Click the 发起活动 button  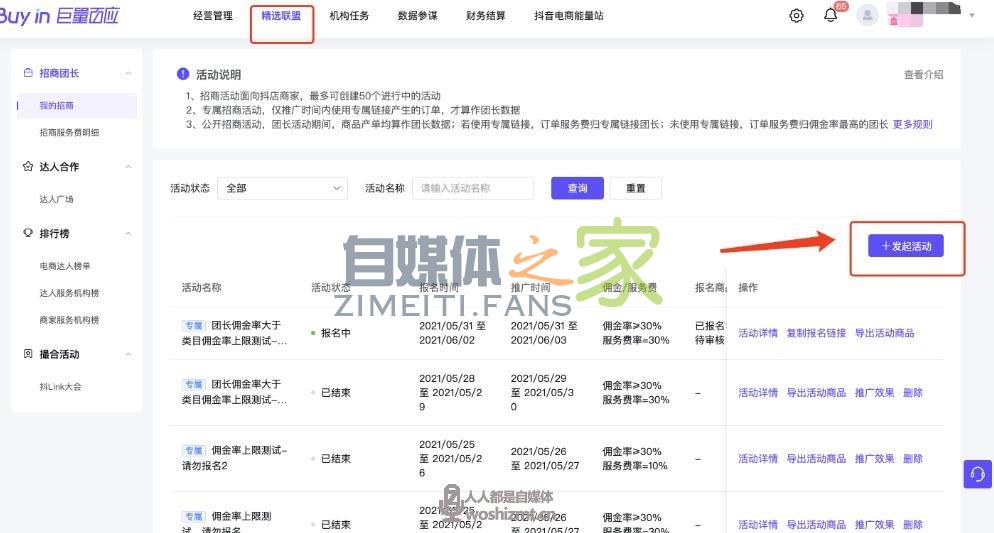coord(906,246)
